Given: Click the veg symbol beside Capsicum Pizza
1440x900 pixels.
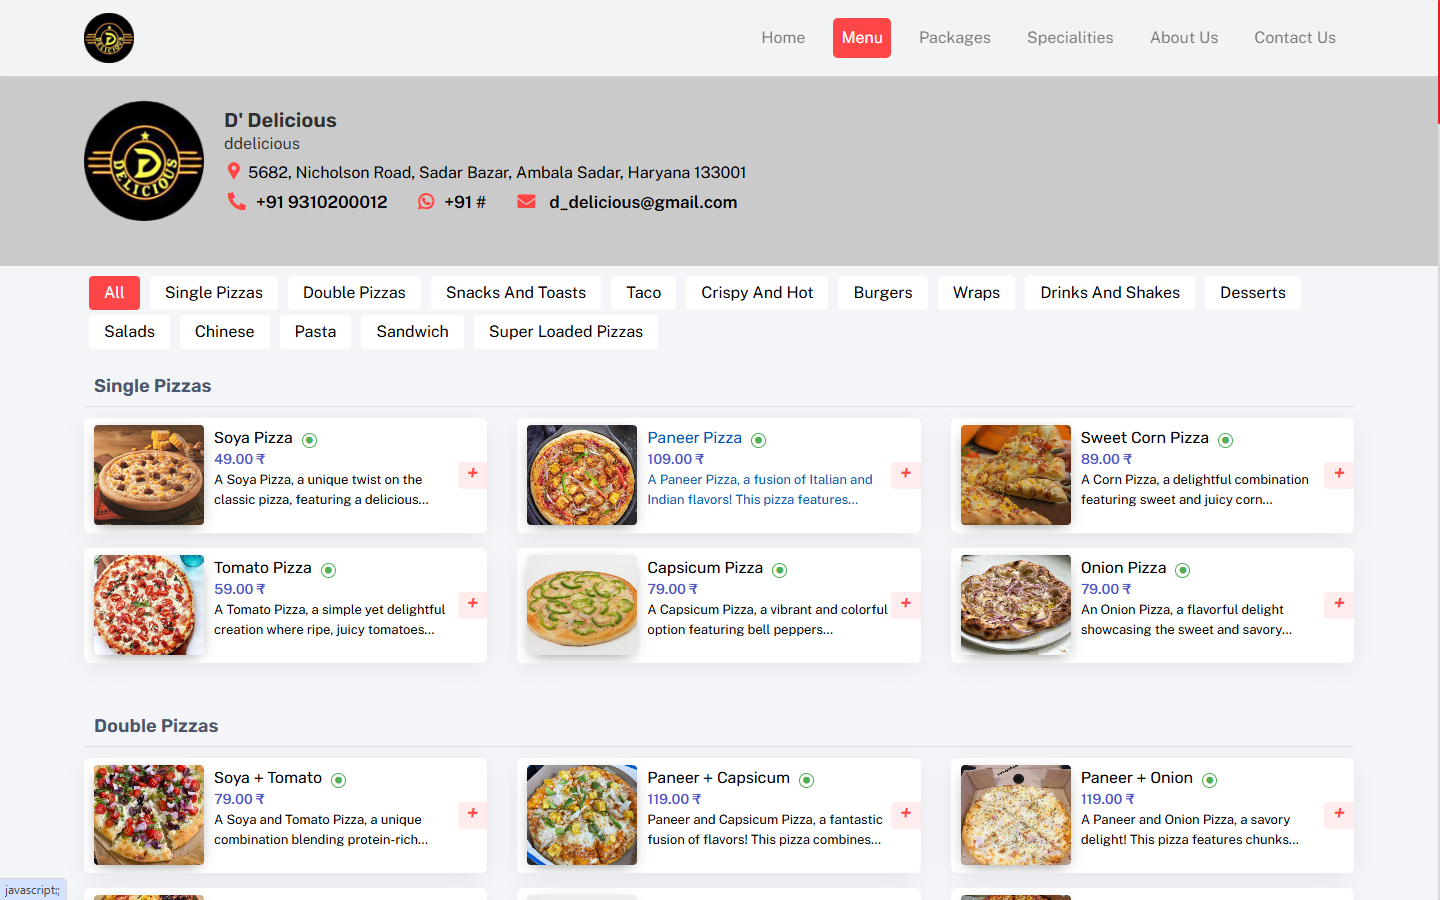Looking at the screenshot, I should 780,569.
